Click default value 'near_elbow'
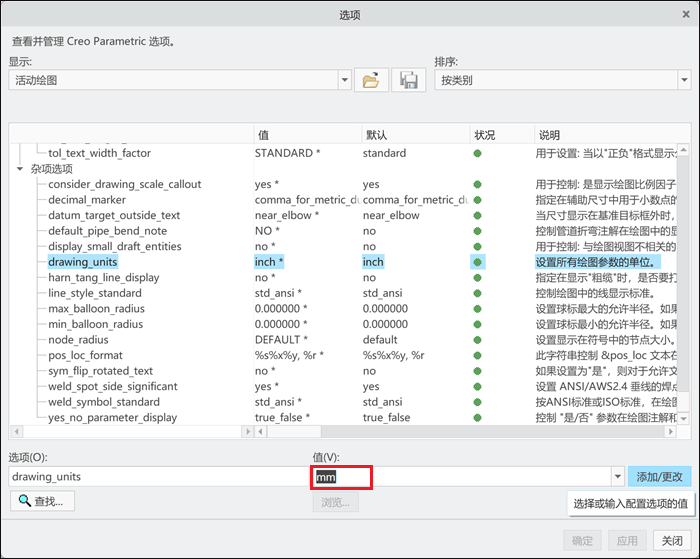This screenshot has height=559, width=700. pos(391,215)
